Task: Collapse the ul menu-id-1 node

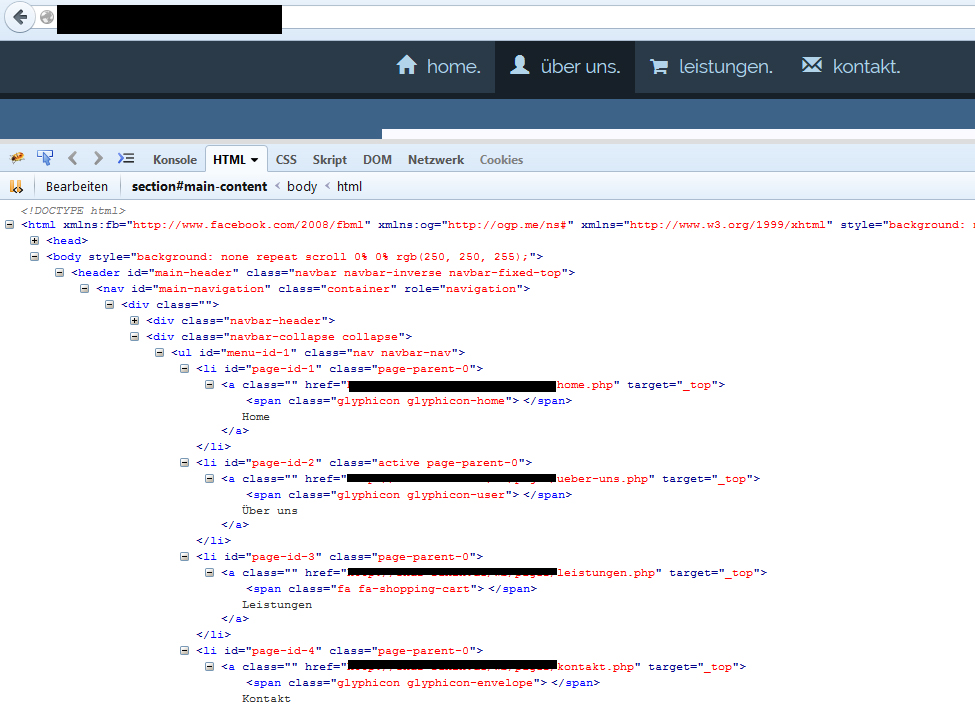Action: [x=159, y=352]
